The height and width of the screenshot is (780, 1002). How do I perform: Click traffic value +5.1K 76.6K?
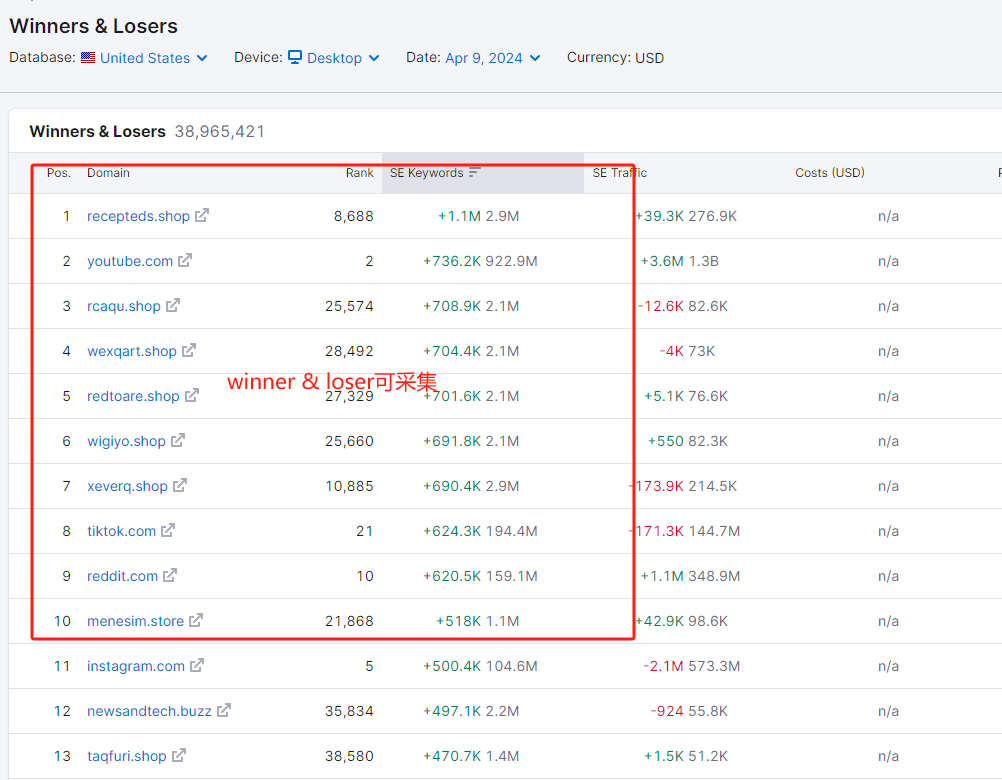pos(686,397)
